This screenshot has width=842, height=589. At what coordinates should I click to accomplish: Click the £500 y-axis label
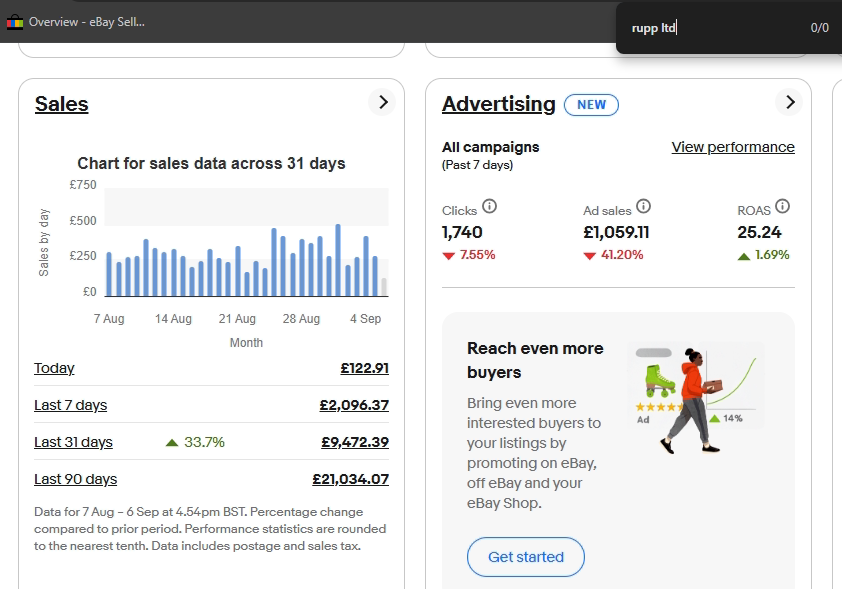[83, 221]
